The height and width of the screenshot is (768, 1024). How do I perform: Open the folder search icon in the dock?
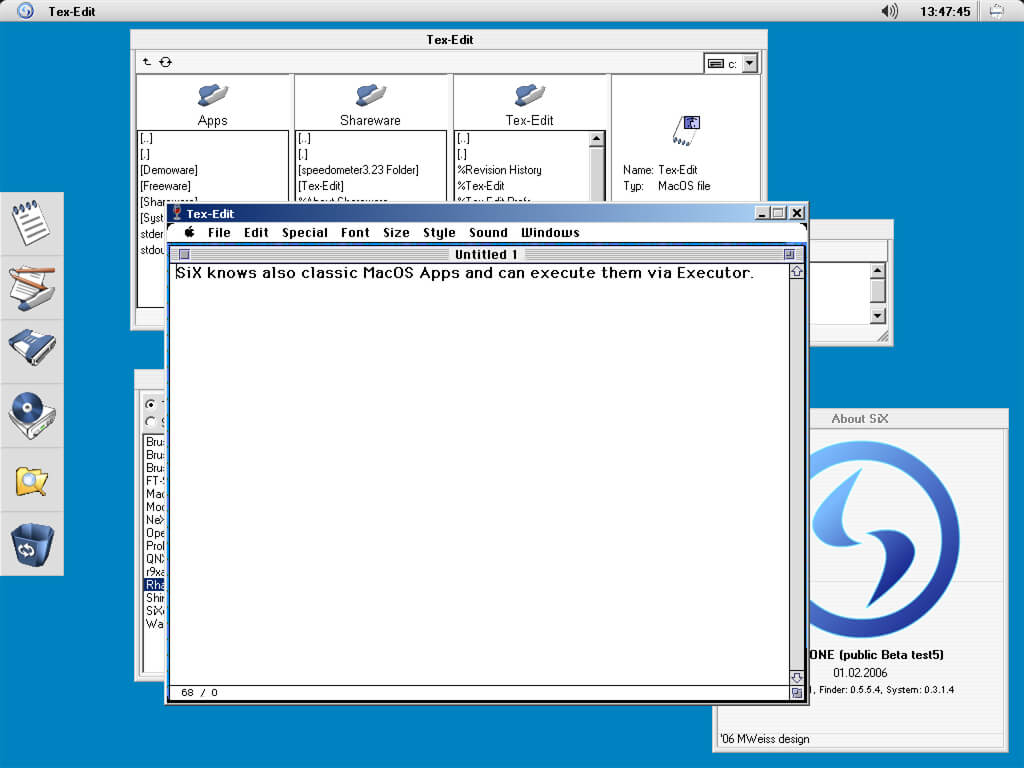tap(31, 481)
